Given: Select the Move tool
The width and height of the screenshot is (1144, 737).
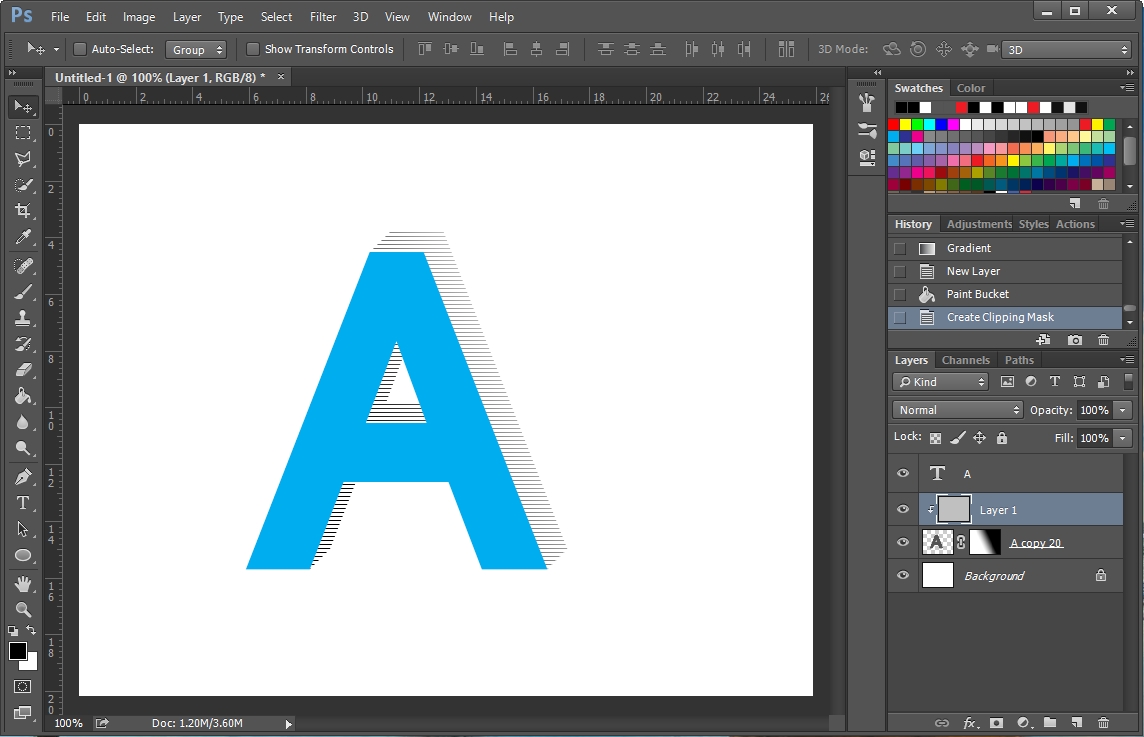Looking at the screenshot, I should 23,107.
